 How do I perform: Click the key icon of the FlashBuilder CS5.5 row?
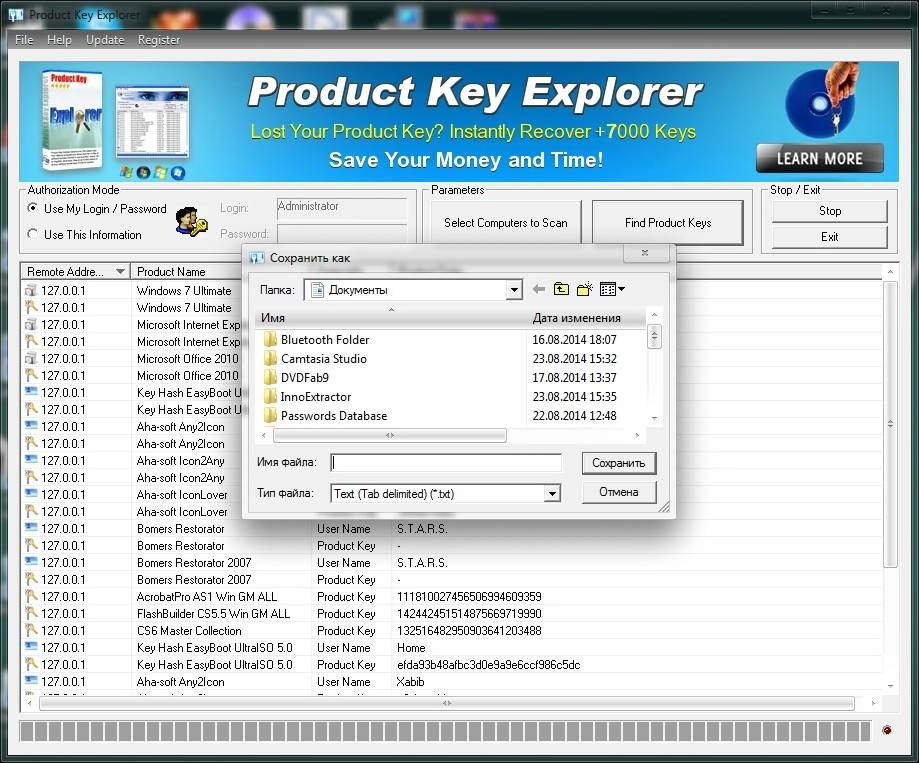31,614
